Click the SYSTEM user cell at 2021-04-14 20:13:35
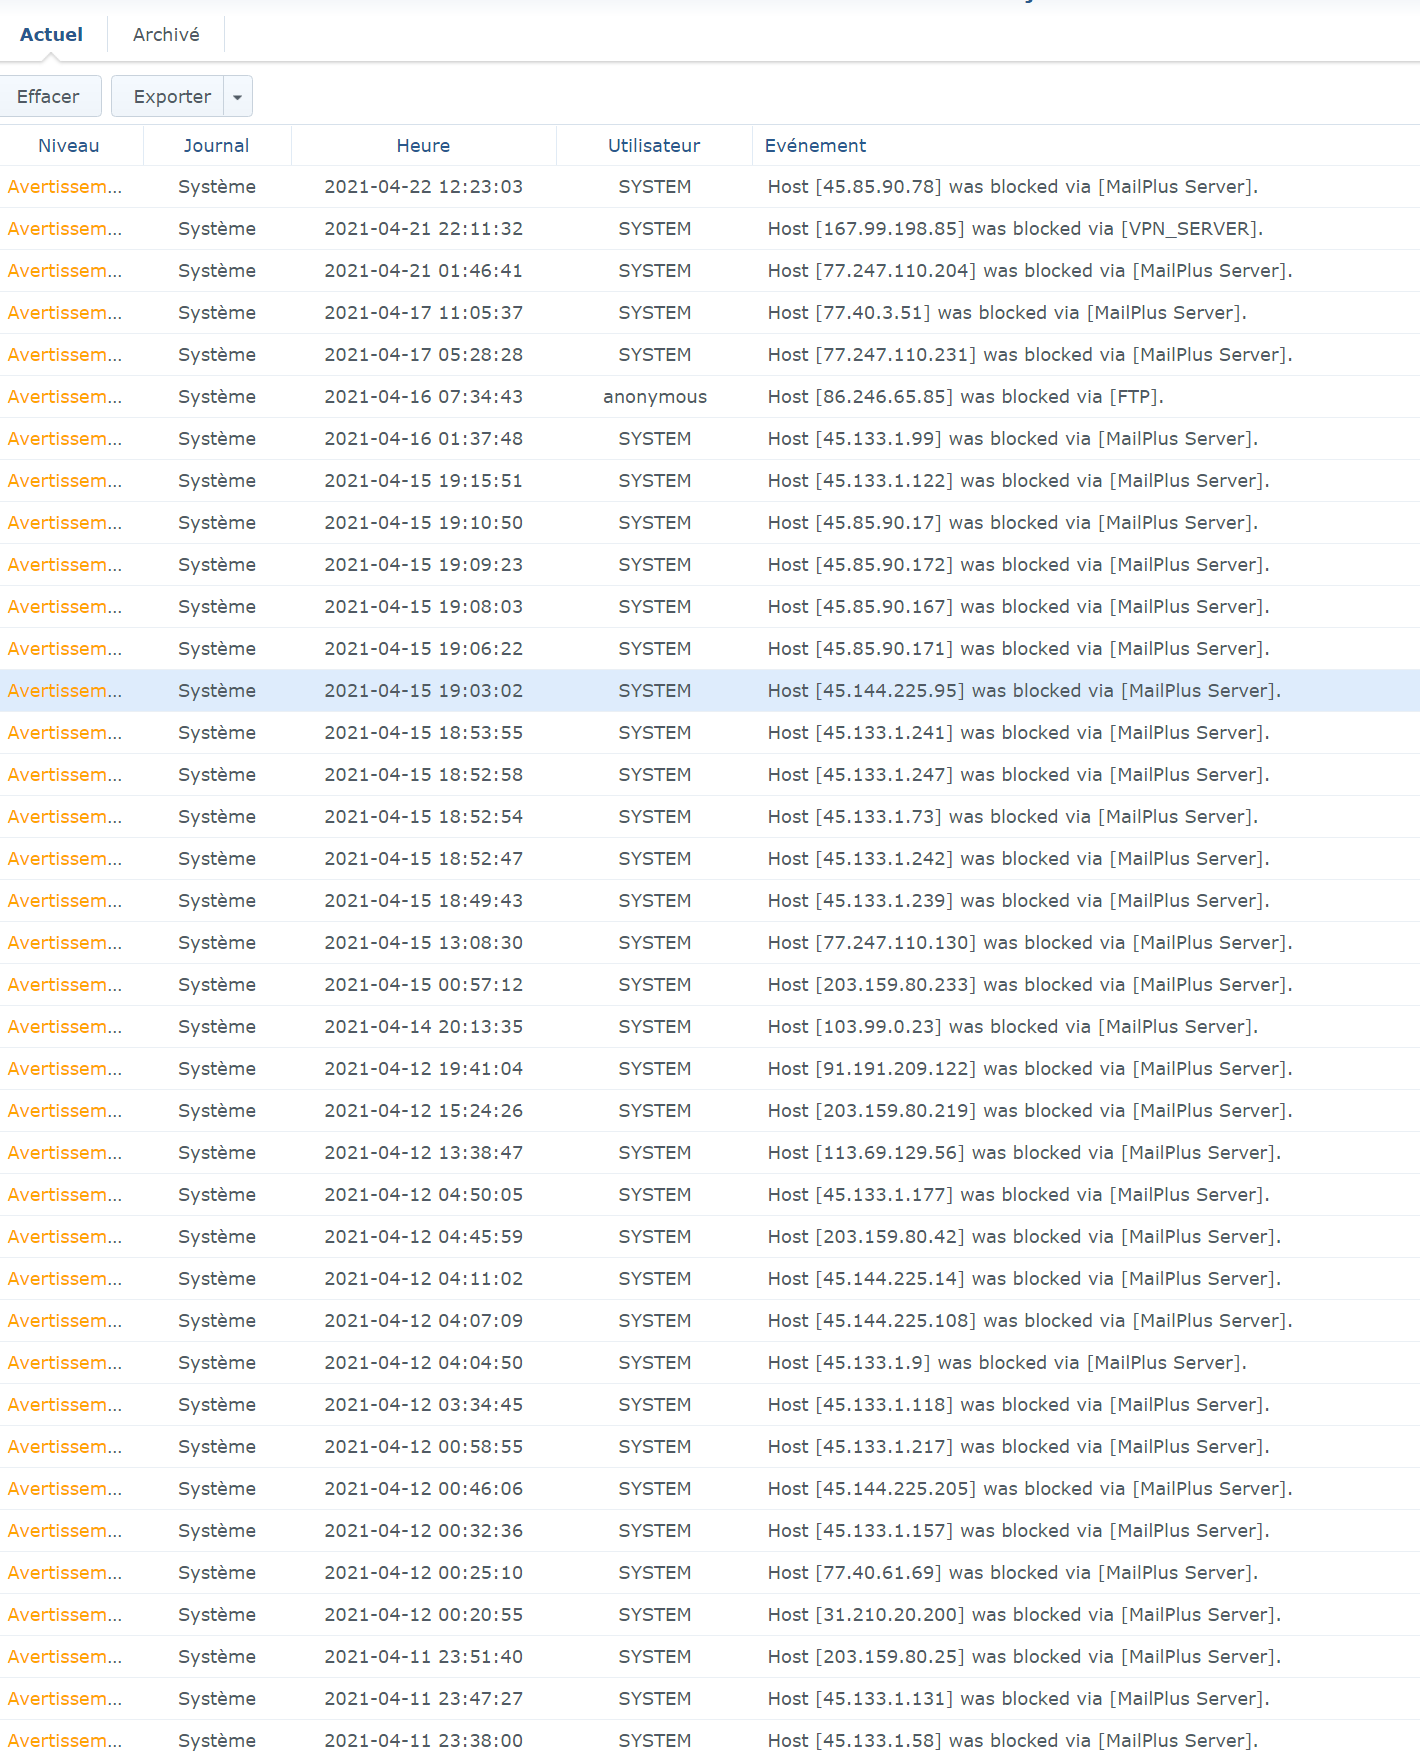Image resolution: width=1420 pixels, height=1758 pixels. (655, 1027)
